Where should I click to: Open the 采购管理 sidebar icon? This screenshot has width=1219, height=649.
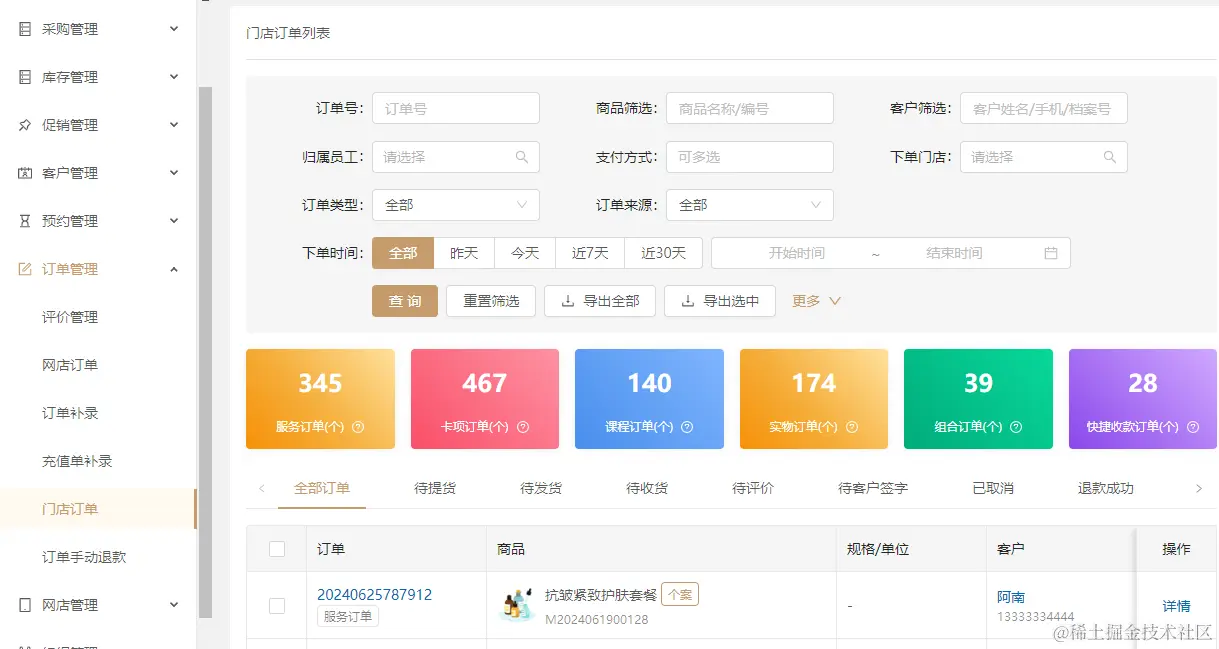coord(24,28)
